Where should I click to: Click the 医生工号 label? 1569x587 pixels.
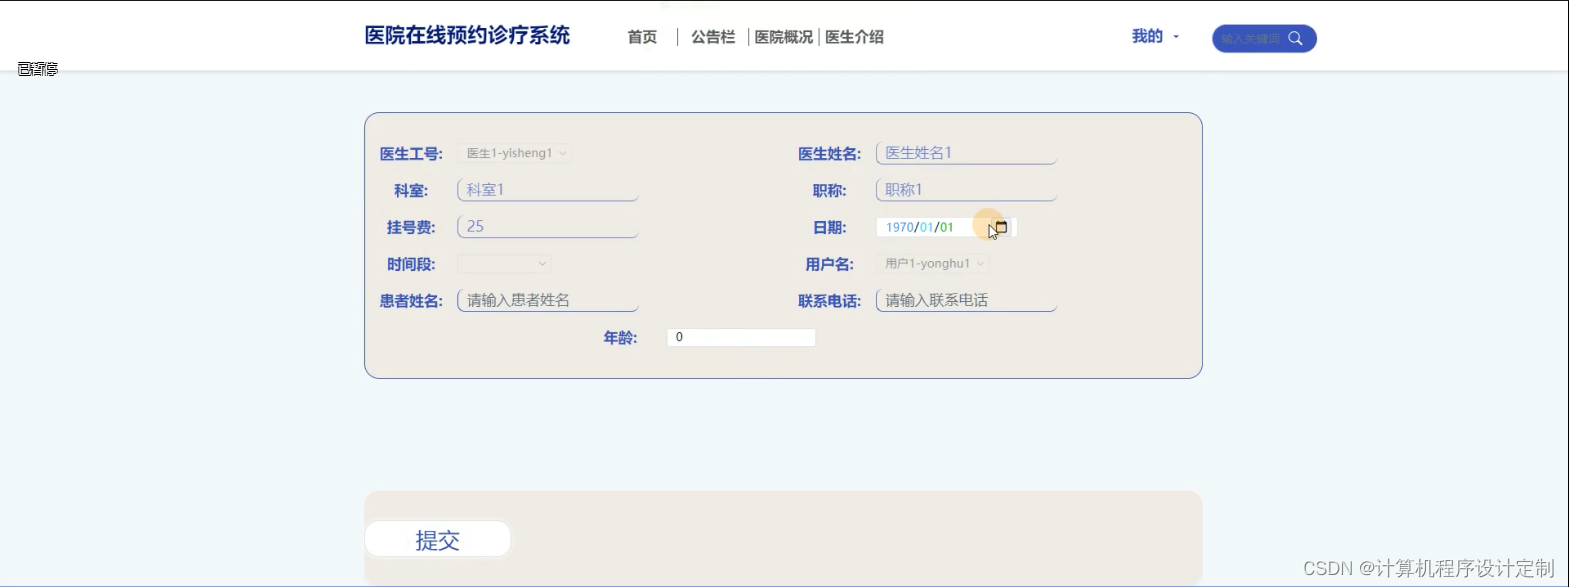pyautogui.click(x=411, y=154)
